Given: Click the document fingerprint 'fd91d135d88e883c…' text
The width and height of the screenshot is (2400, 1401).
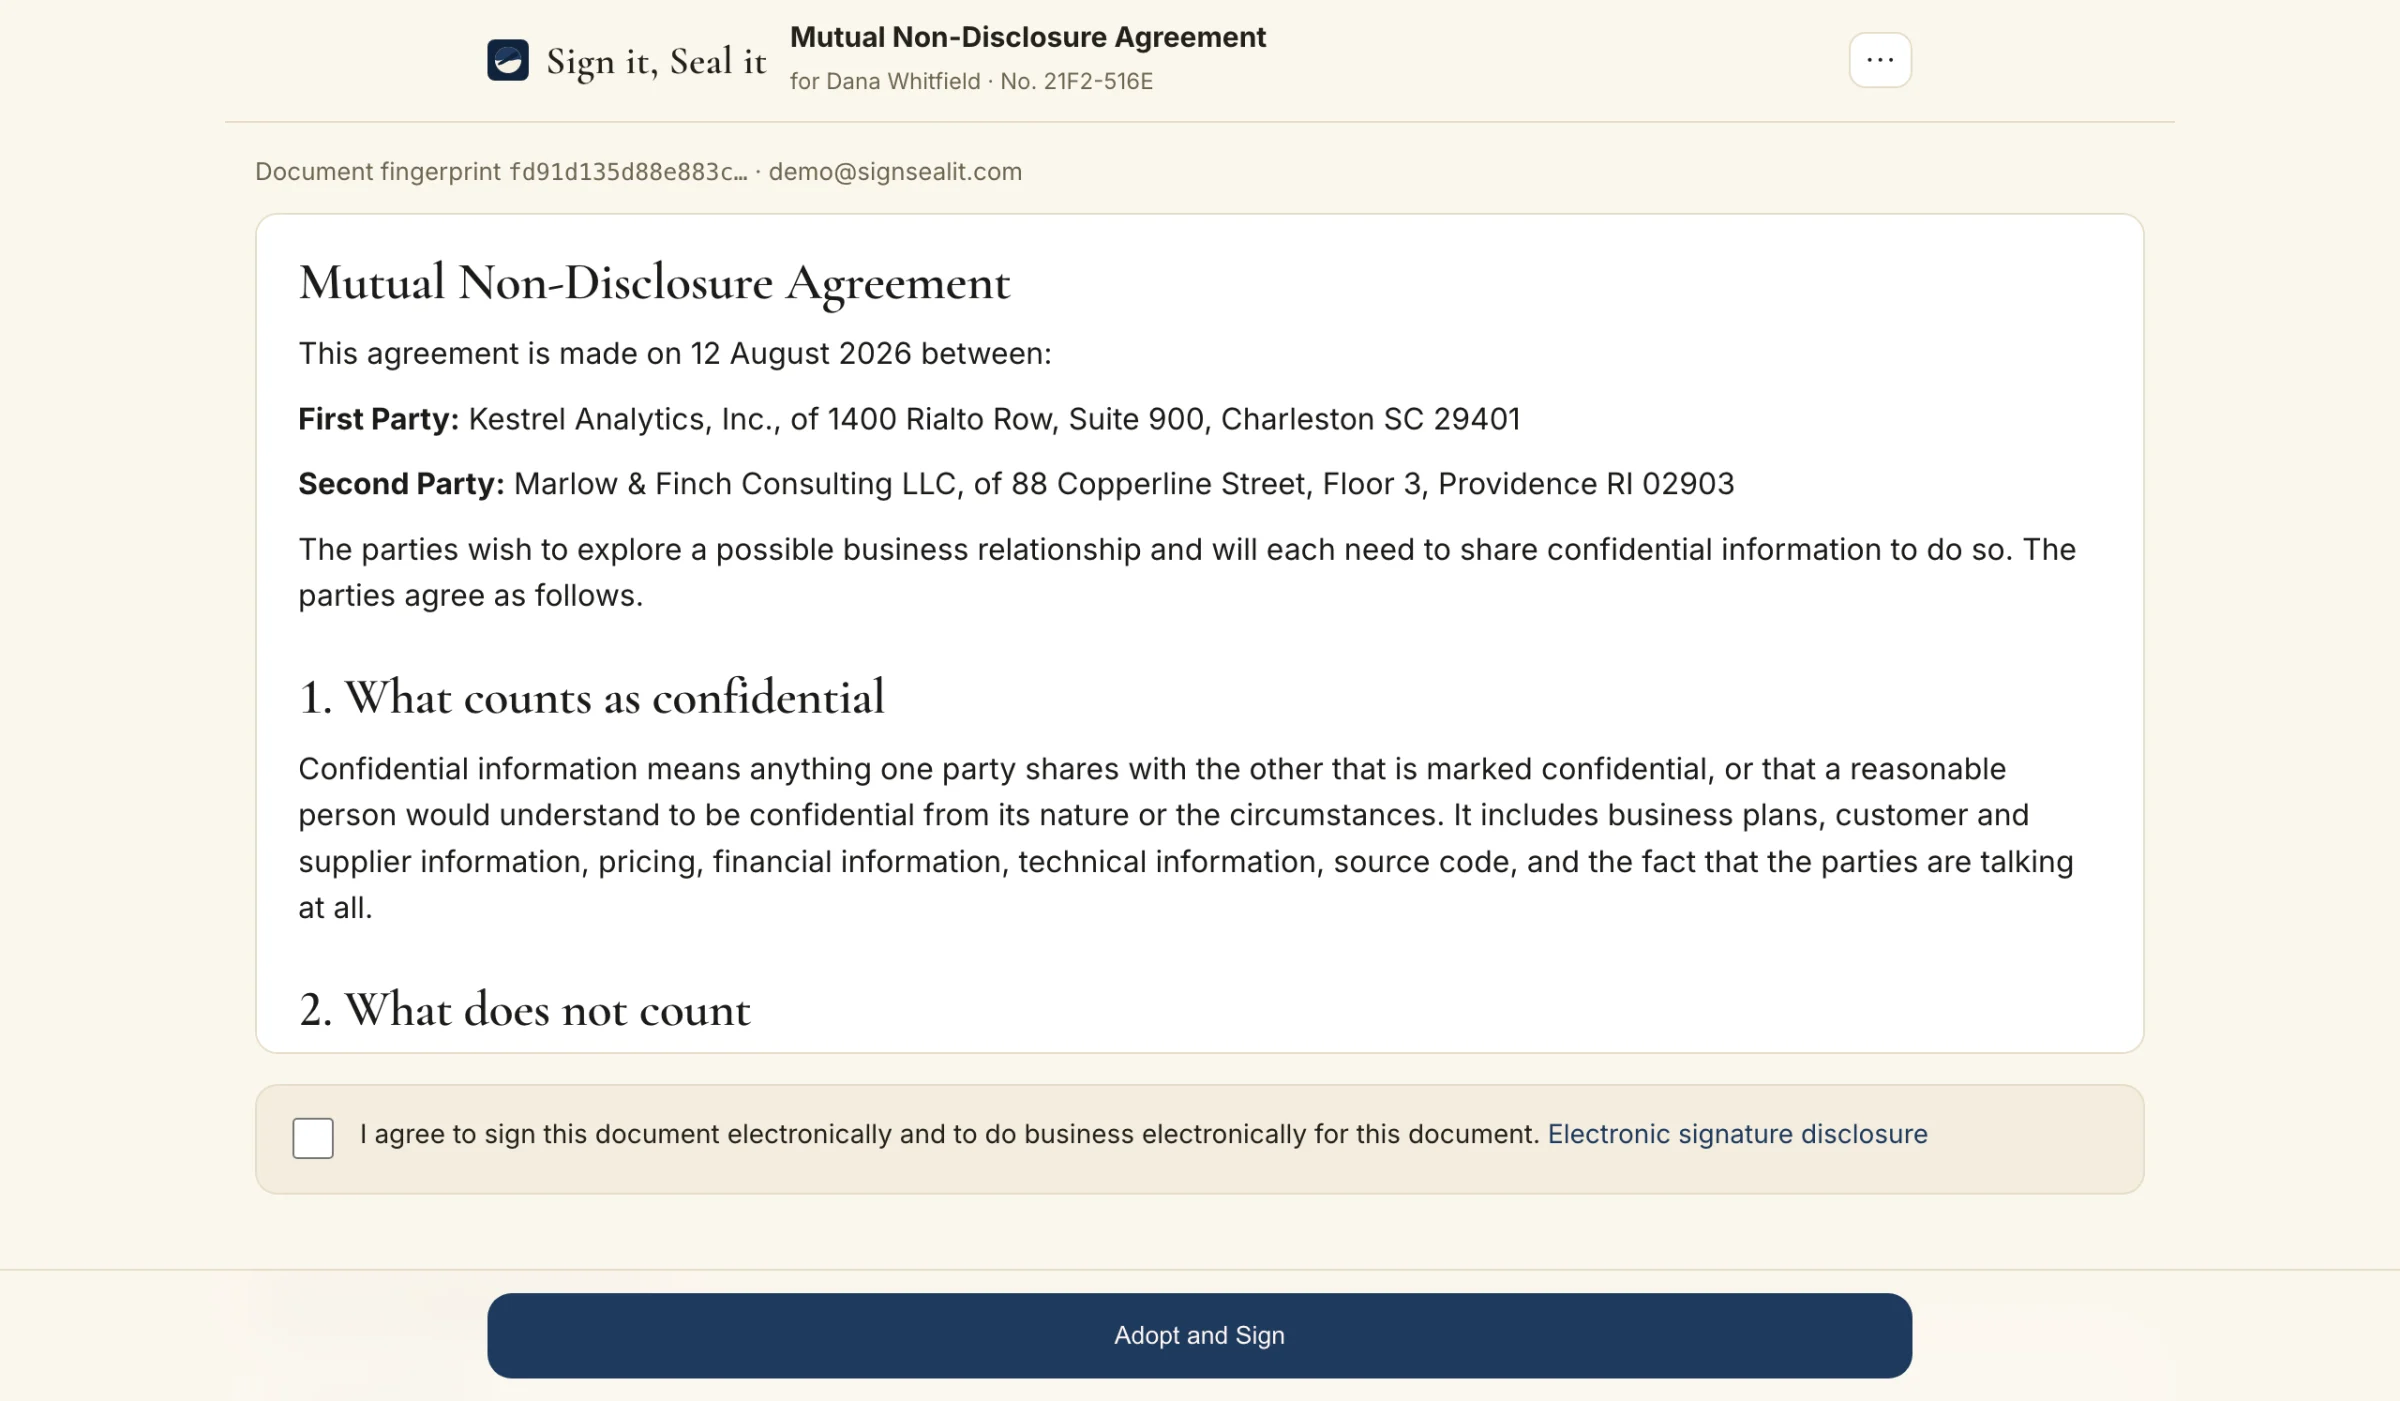Looking at the screenshot, I should click(x=628, y=171).
